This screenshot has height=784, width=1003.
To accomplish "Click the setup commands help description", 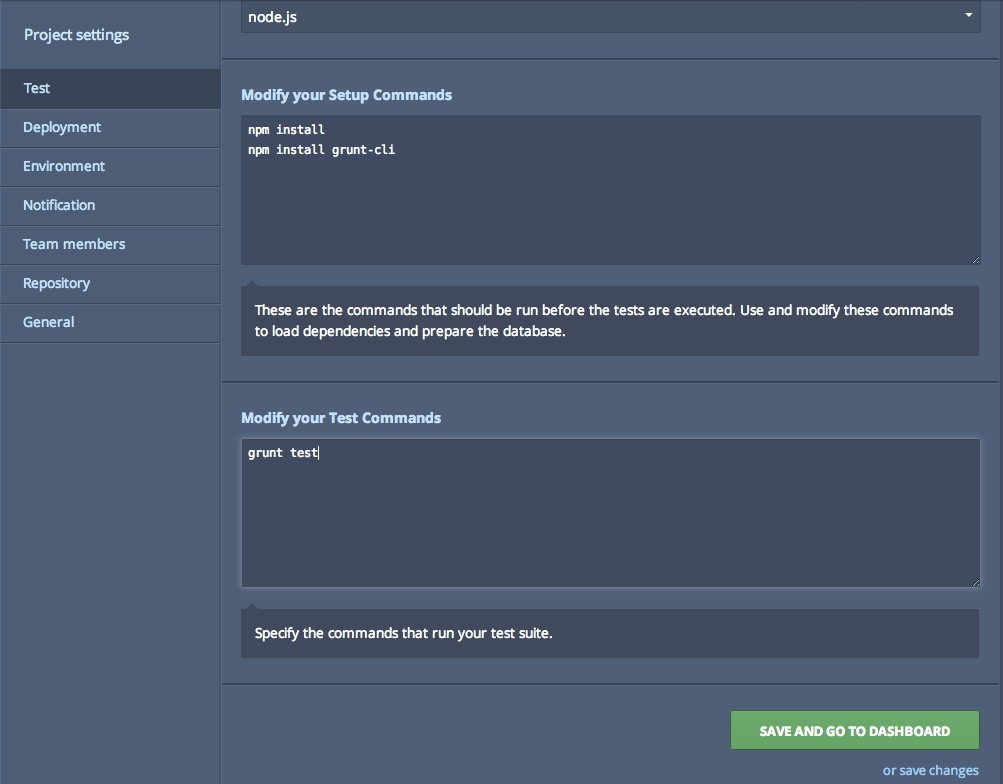I will coord(610,320).
